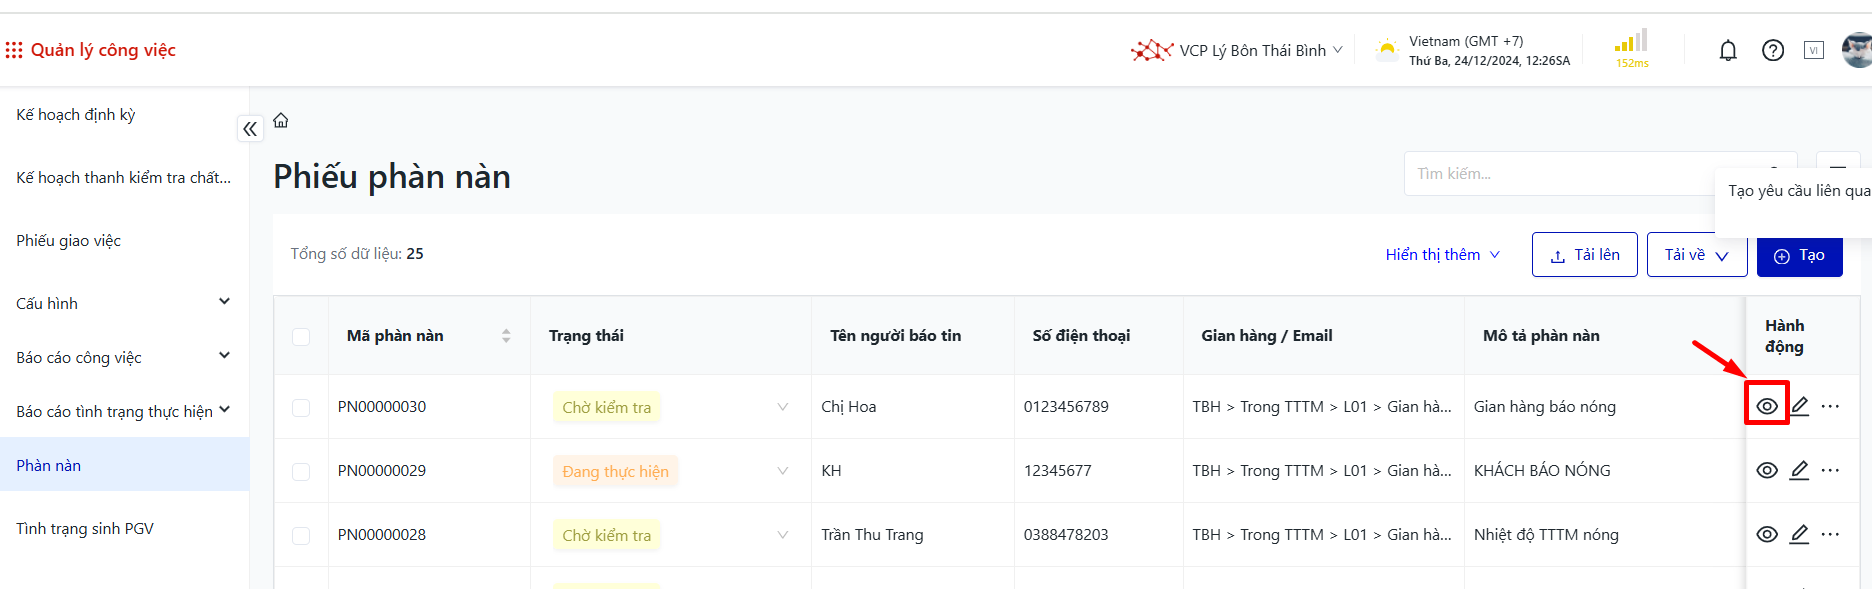Viewport: 1872px width, 589px height.
Task: Open status dropdown for PN00000029
Action: coord(782,471)
